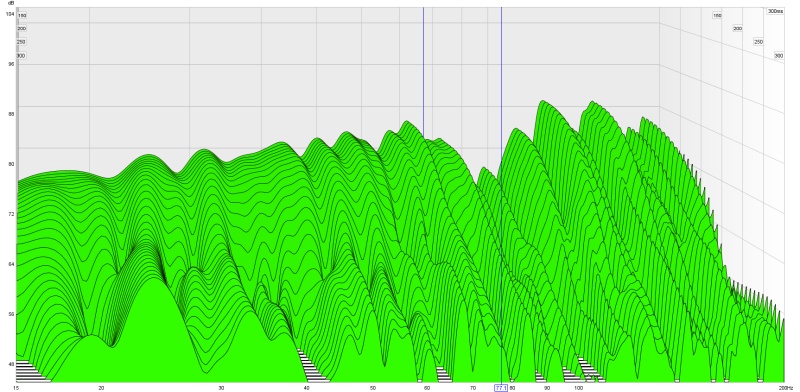Click the 250 time label beside the dB axis
Image resolution: width=800 pixels, height=392 pixels.
tap(21, 42)
